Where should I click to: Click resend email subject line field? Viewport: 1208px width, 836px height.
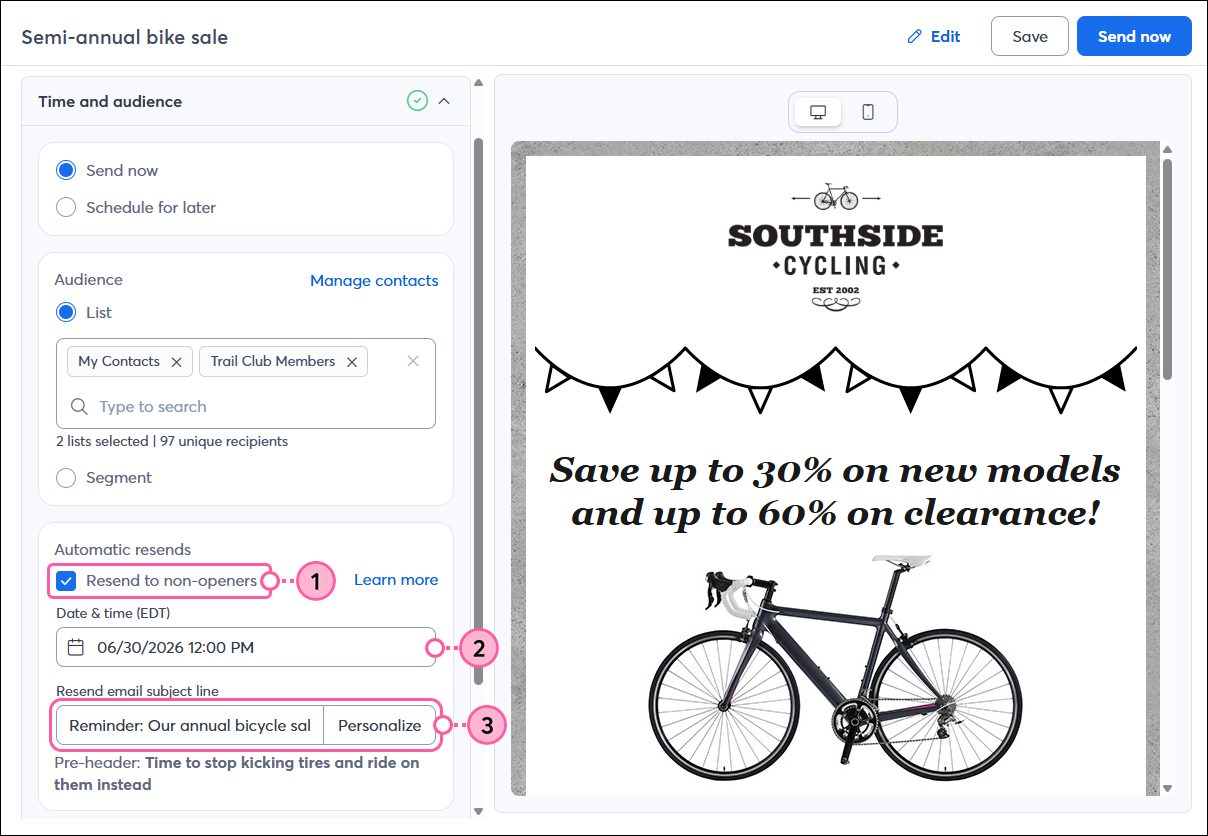pos(190,725)
